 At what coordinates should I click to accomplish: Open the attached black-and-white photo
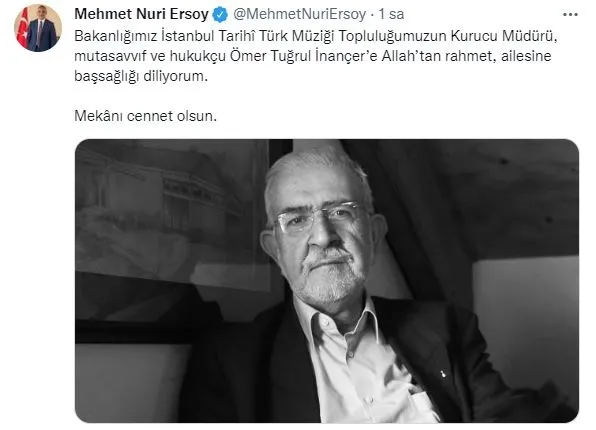coord(327,281)
